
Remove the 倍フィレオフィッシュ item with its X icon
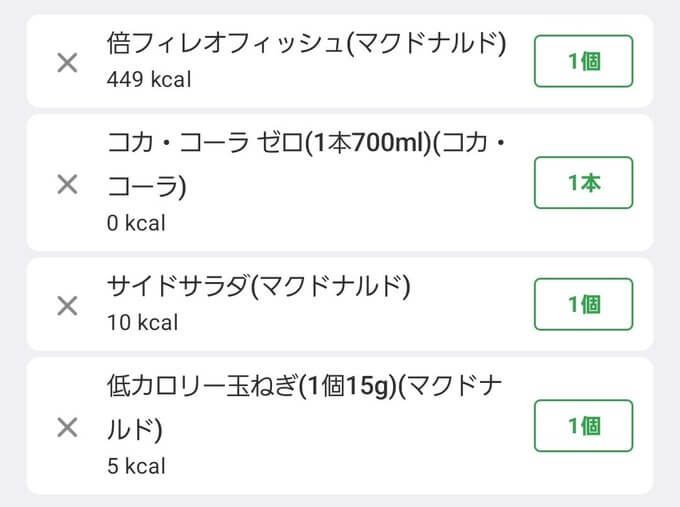click(67, 63)
